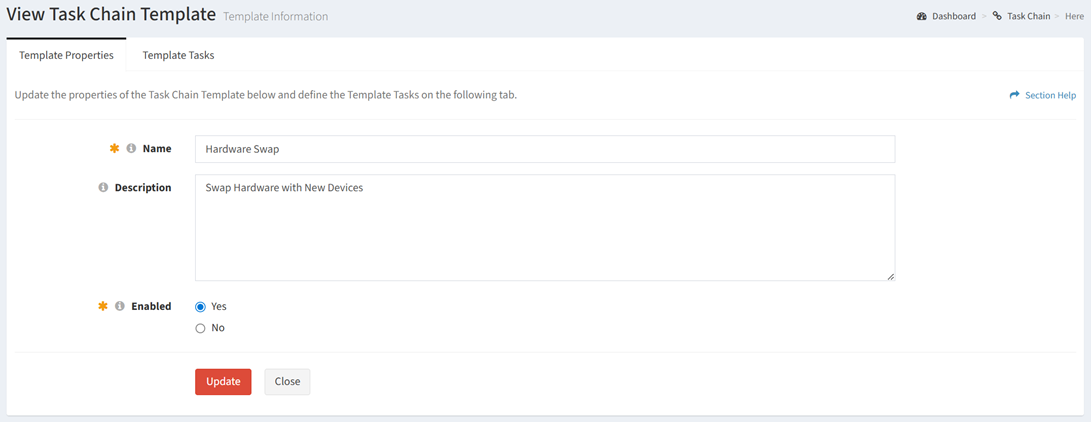Click the info icon beside Description
Screen dimensions: 1091x422
coord(103,188)
